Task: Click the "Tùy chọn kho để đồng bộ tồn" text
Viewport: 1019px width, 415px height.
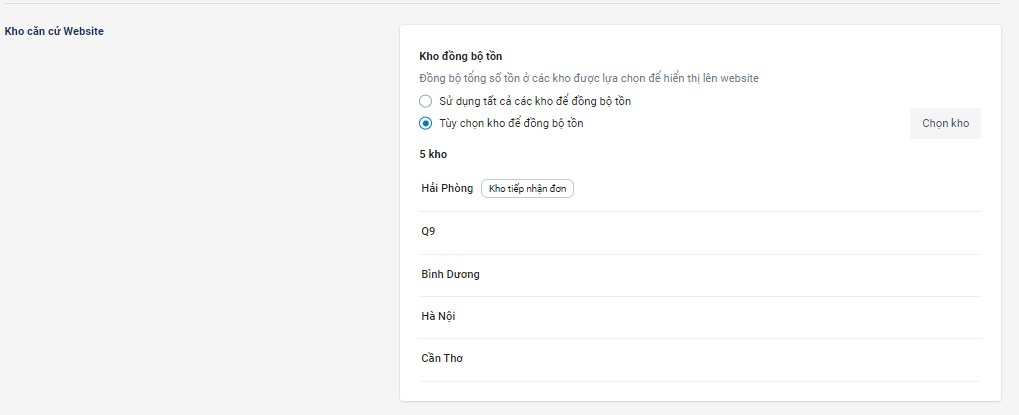Action: pyautogui.click(x=511, y=124)
